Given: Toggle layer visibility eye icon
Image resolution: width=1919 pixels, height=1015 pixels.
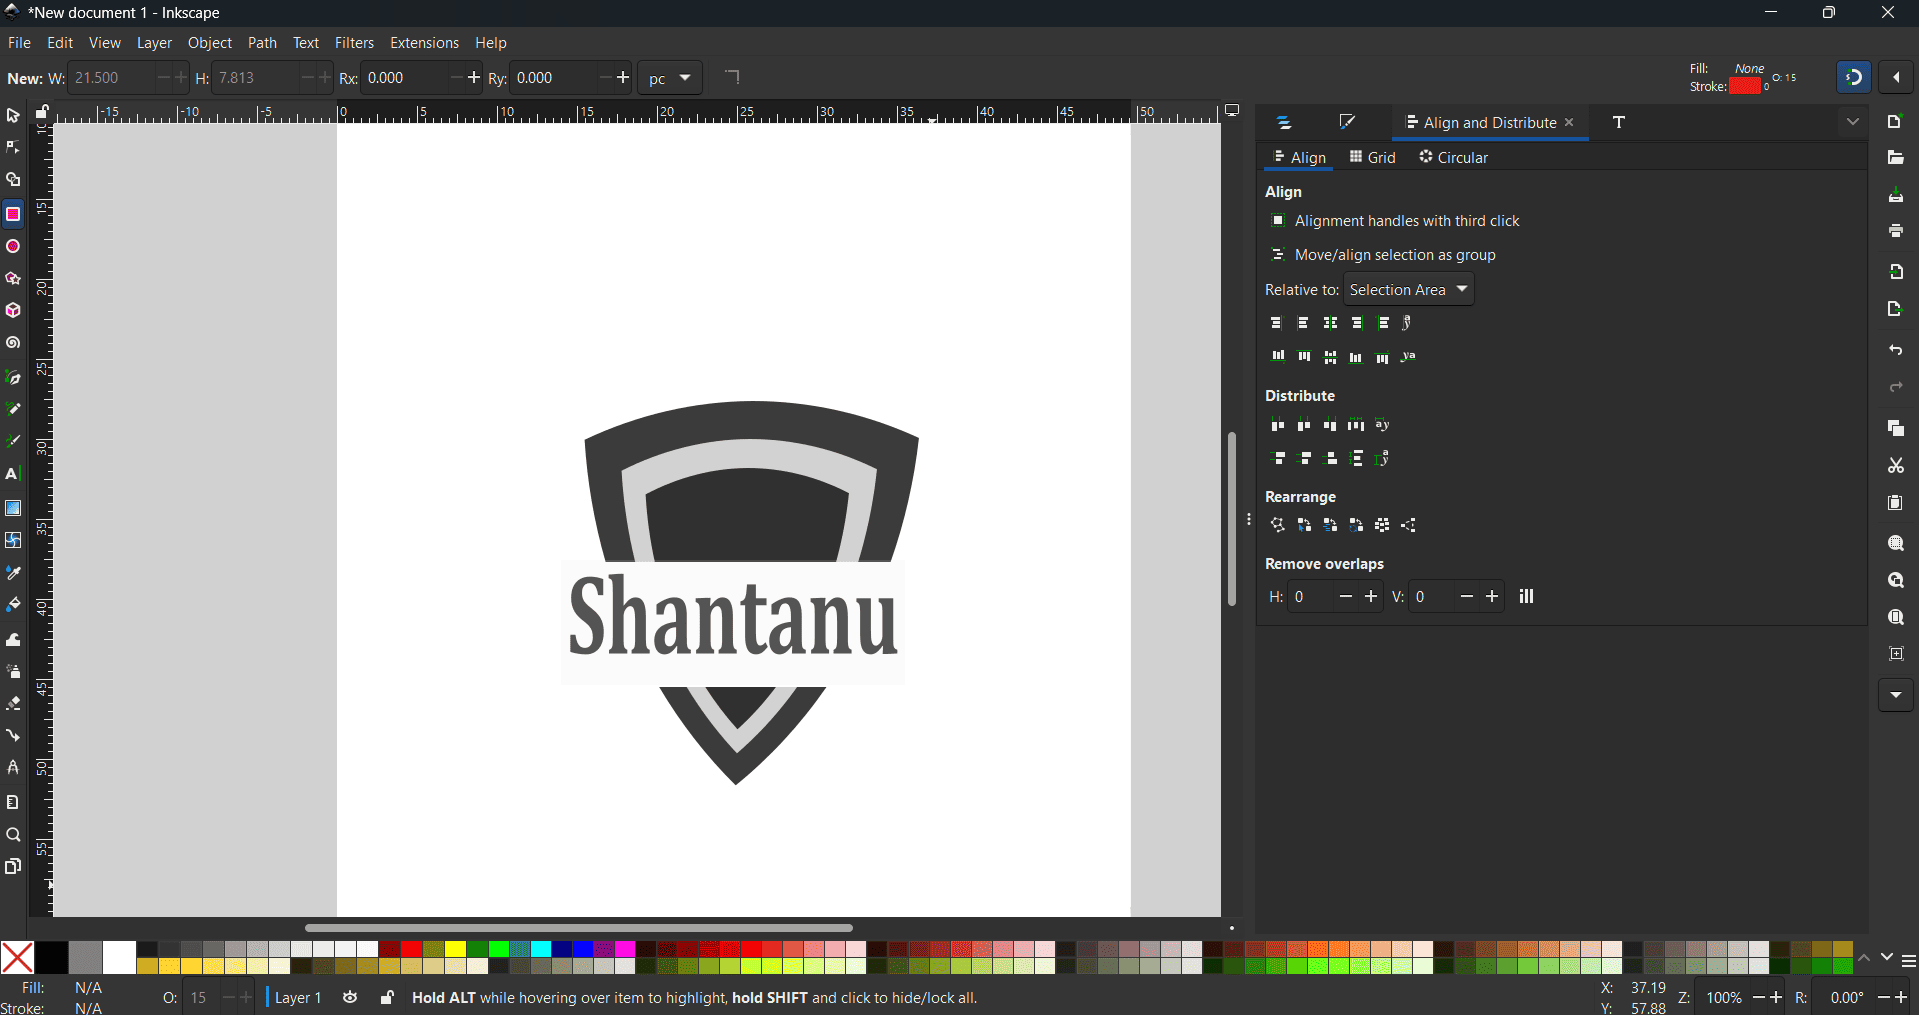Looking at the screenshot, I should tap(350, 998).
